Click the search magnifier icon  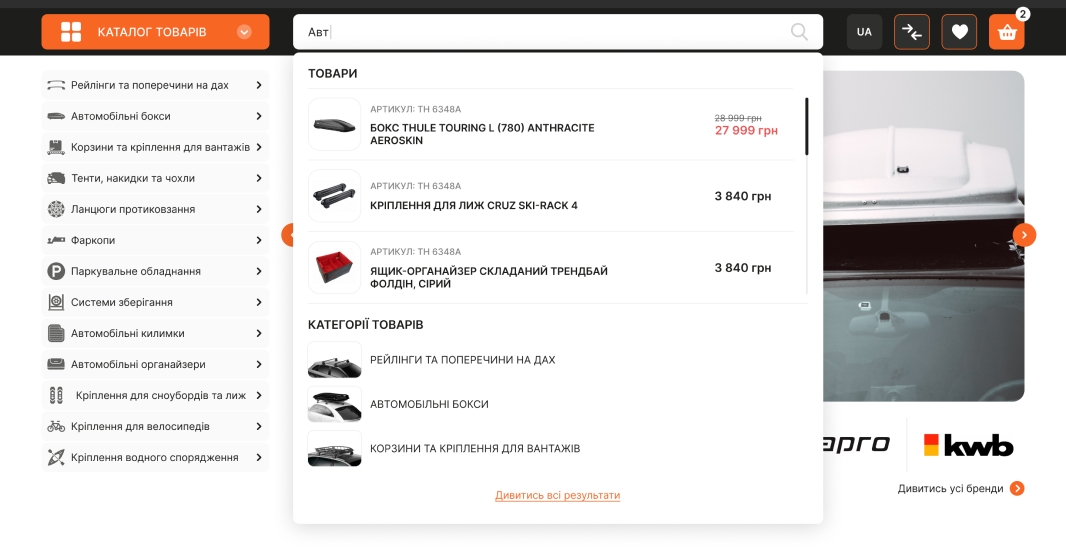tap(799, 32)
